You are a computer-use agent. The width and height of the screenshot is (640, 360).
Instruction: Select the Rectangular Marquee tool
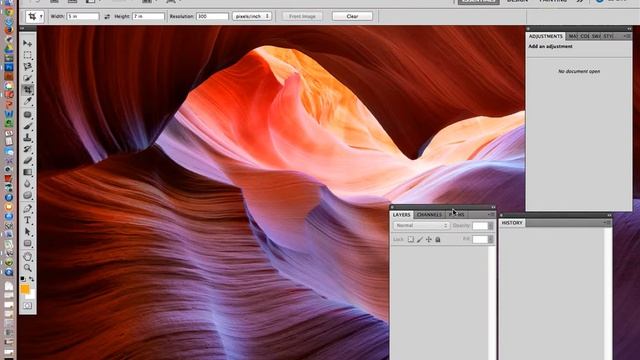[x=27, y=55]
